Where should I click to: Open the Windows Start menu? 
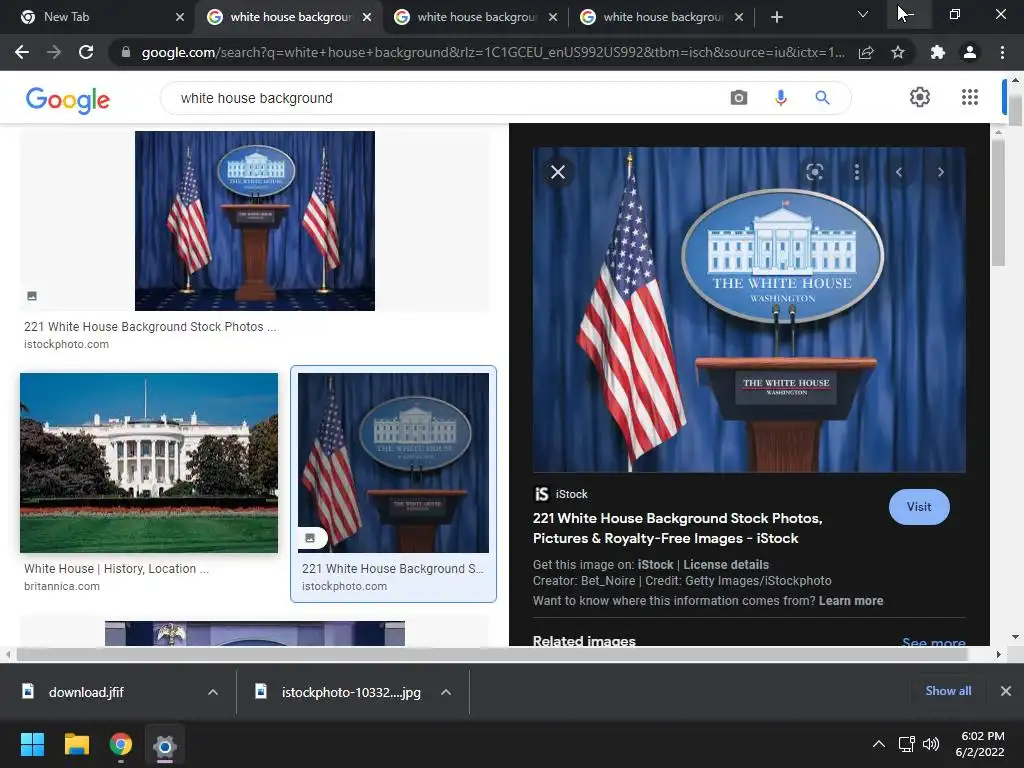click(x=32, y=744)
